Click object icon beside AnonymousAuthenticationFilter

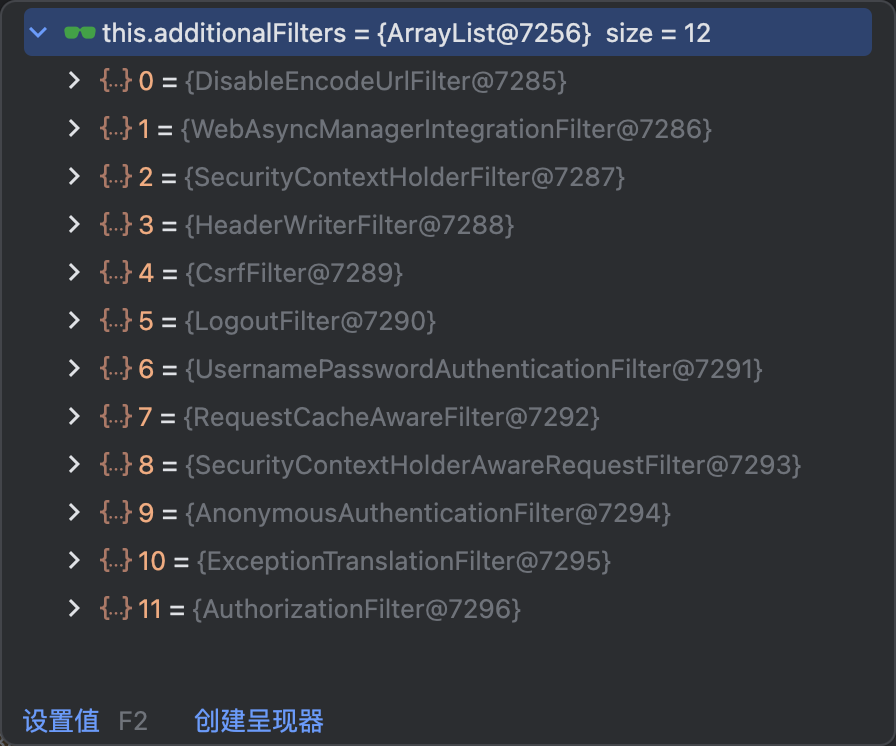click(116, 513)
